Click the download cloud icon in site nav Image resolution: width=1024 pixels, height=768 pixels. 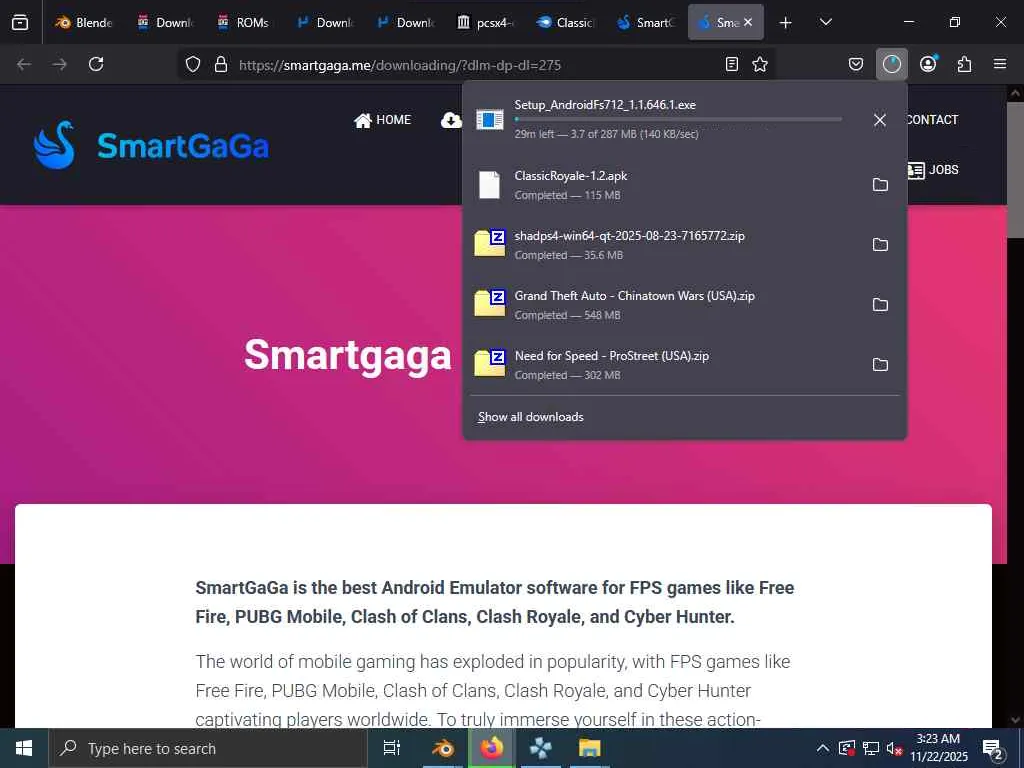tap(451, 120)
